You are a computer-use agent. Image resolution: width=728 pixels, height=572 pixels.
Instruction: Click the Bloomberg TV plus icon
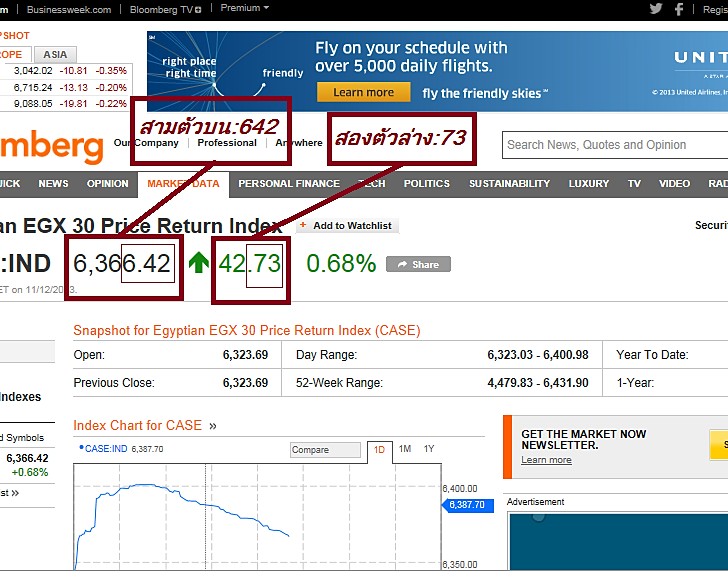198,10
